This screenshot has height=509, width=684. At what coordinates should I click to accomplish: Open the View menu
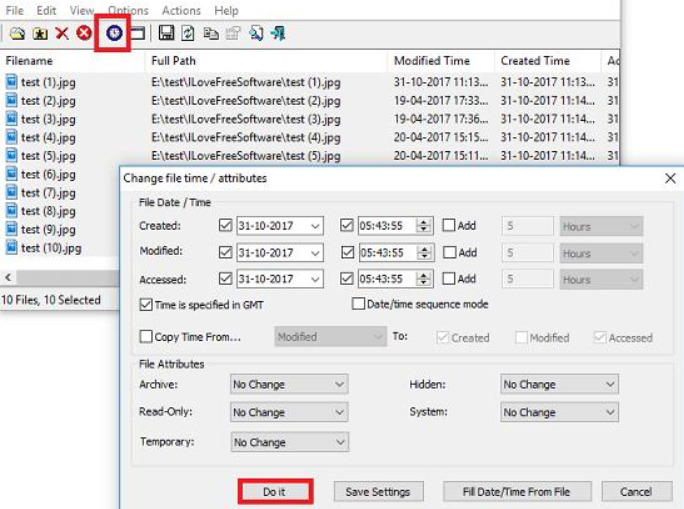click(x=82, y=10)
